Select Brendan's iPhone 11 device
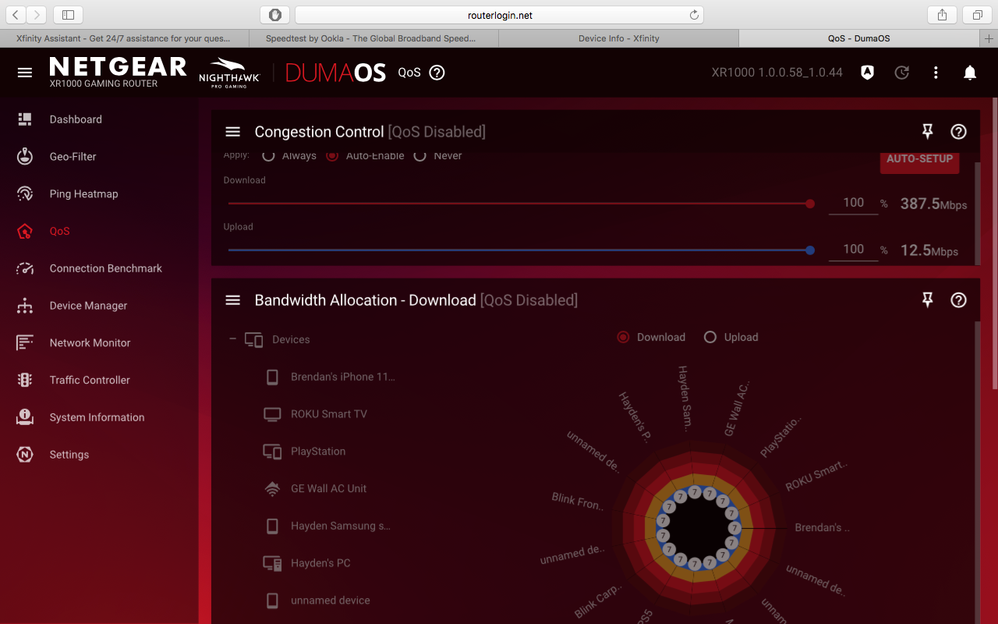 point(342,377)
